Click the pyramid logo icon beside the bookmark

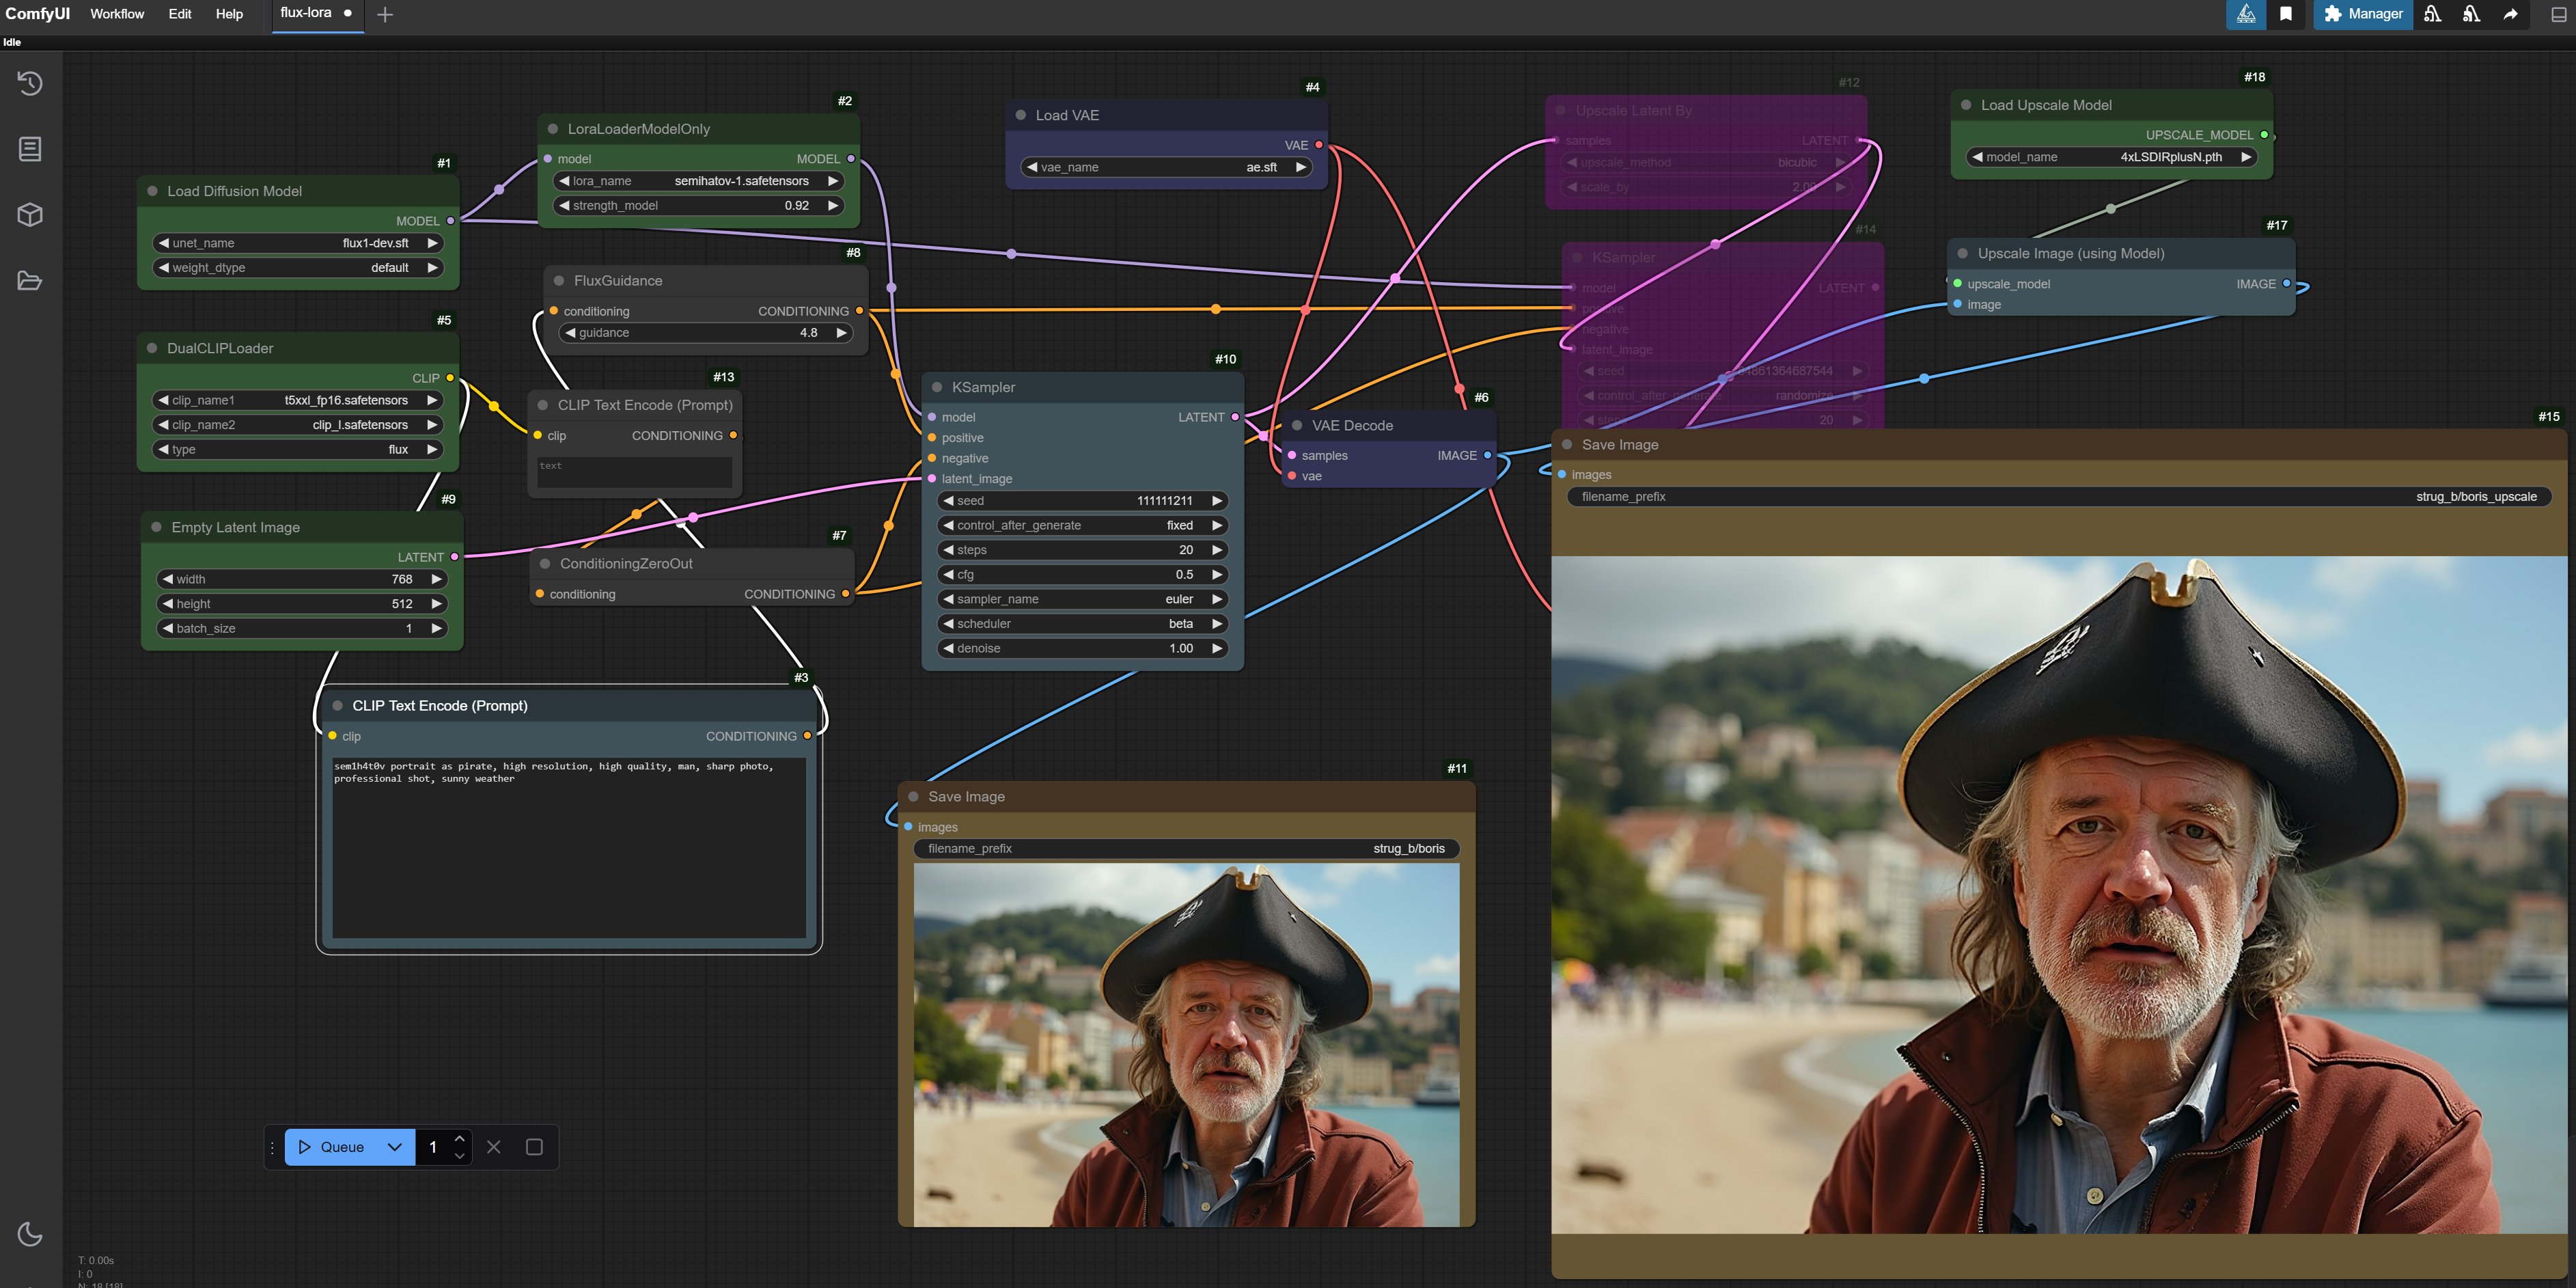pyautogui.click(x=2246, y=14)
